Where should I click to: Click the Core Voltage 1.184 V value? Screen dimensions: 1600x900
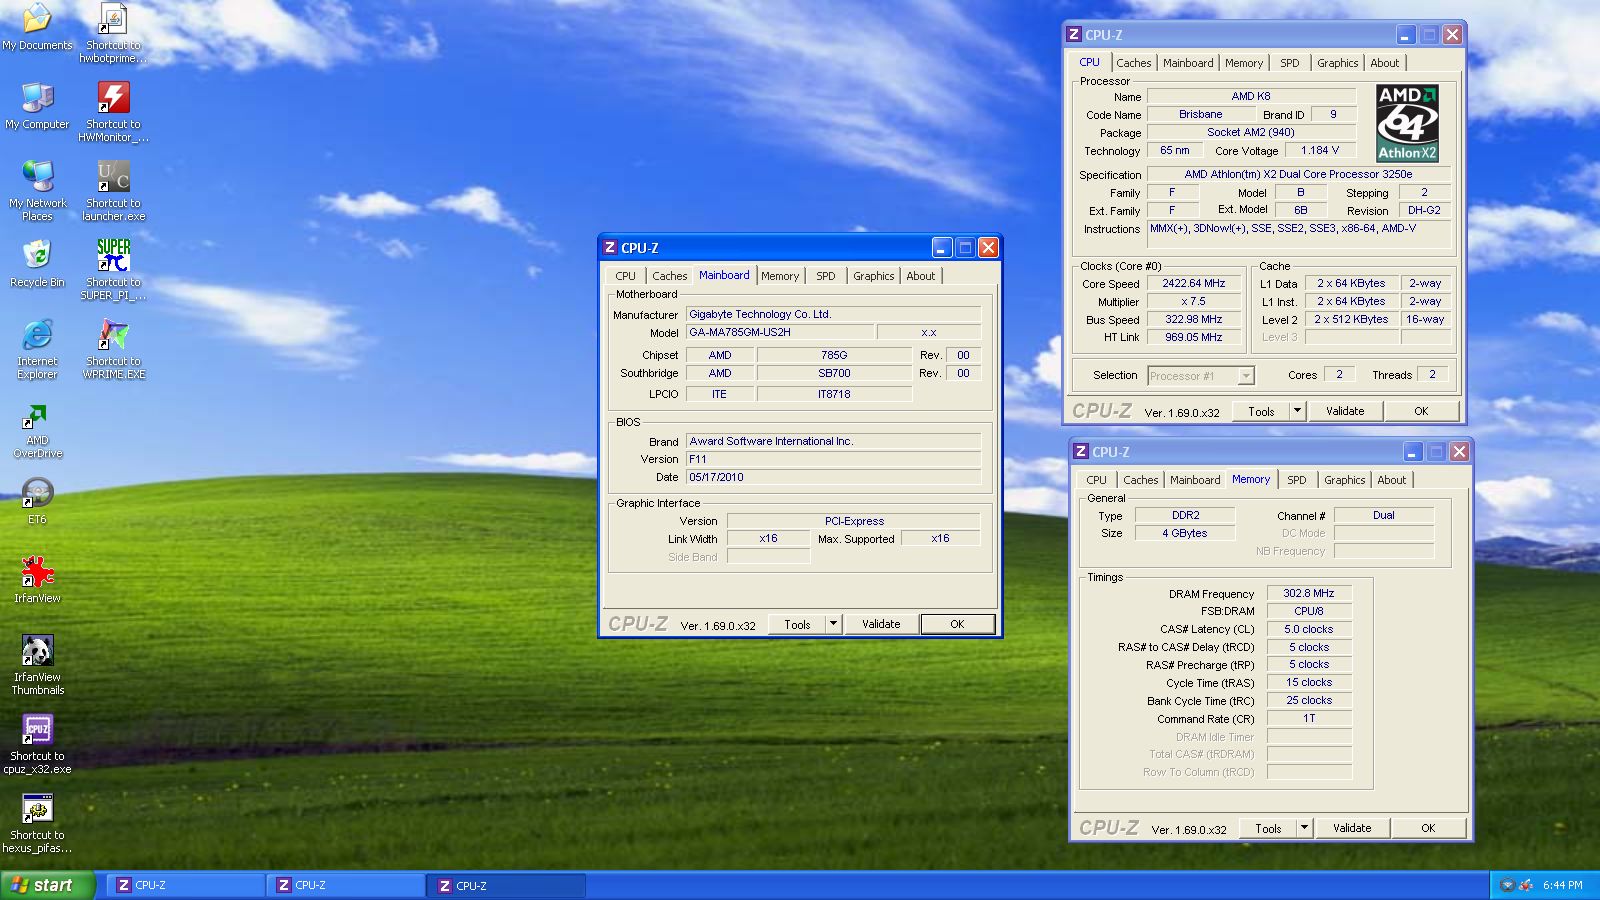(1319, 150)
